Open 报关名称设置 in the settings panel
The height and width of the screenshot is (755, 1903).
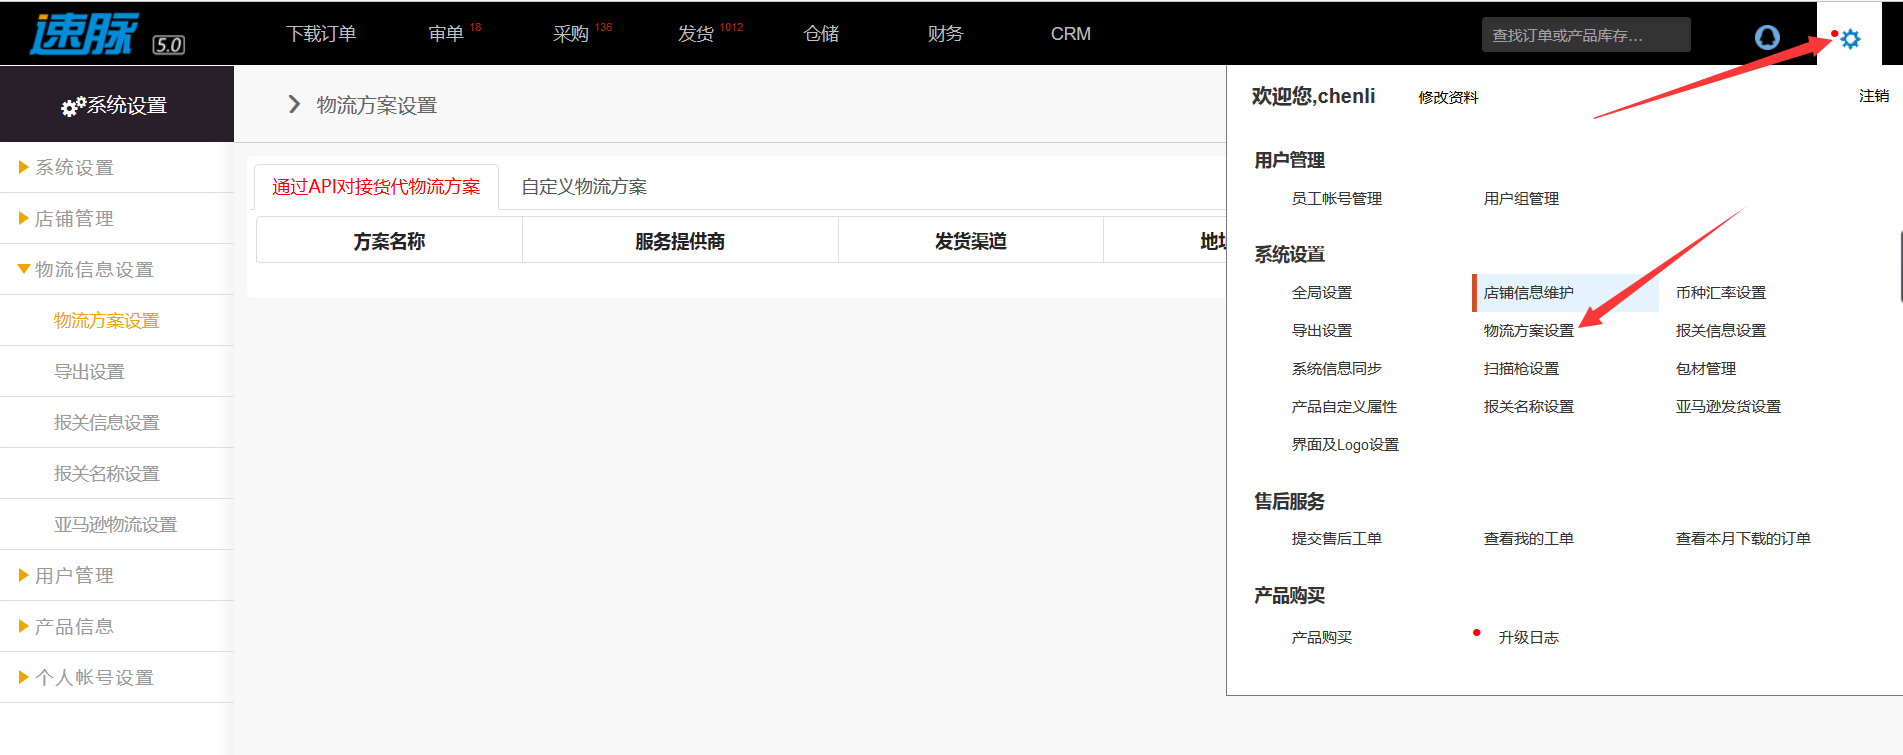pyautogui.click(x=1529, y=407)
